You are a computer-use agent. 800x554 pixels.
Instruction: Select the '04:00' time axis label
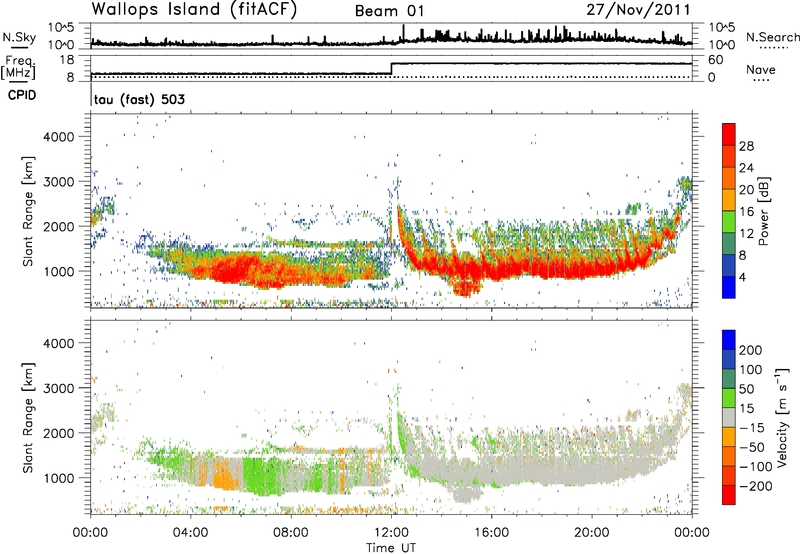point(191,533)
